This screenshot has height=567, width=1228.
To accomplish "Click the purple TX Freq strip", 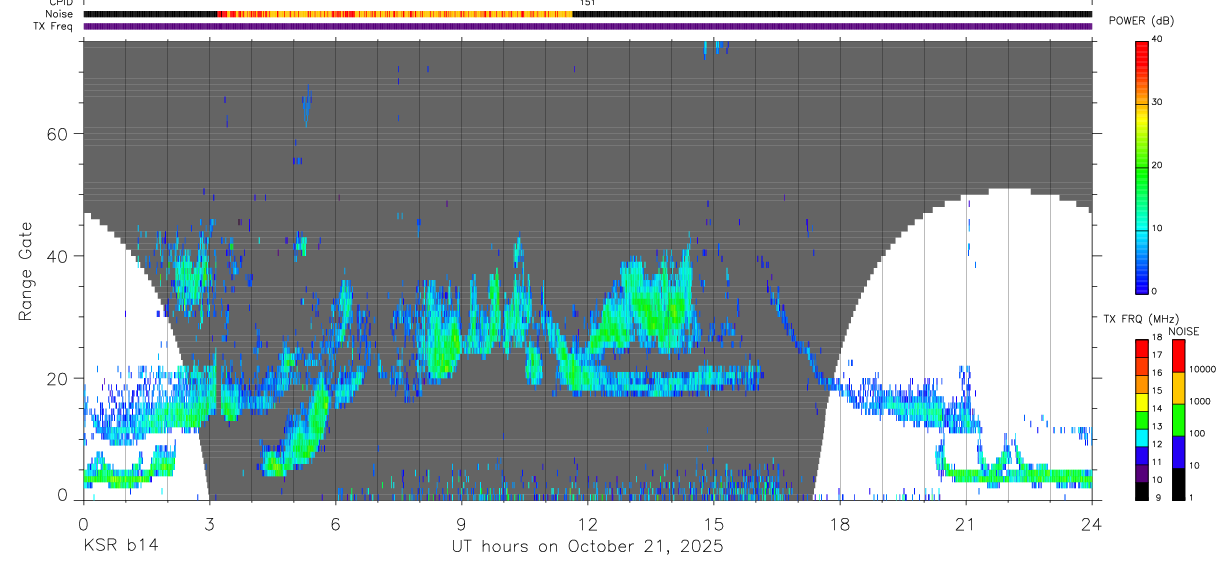I will click(587, 26).
